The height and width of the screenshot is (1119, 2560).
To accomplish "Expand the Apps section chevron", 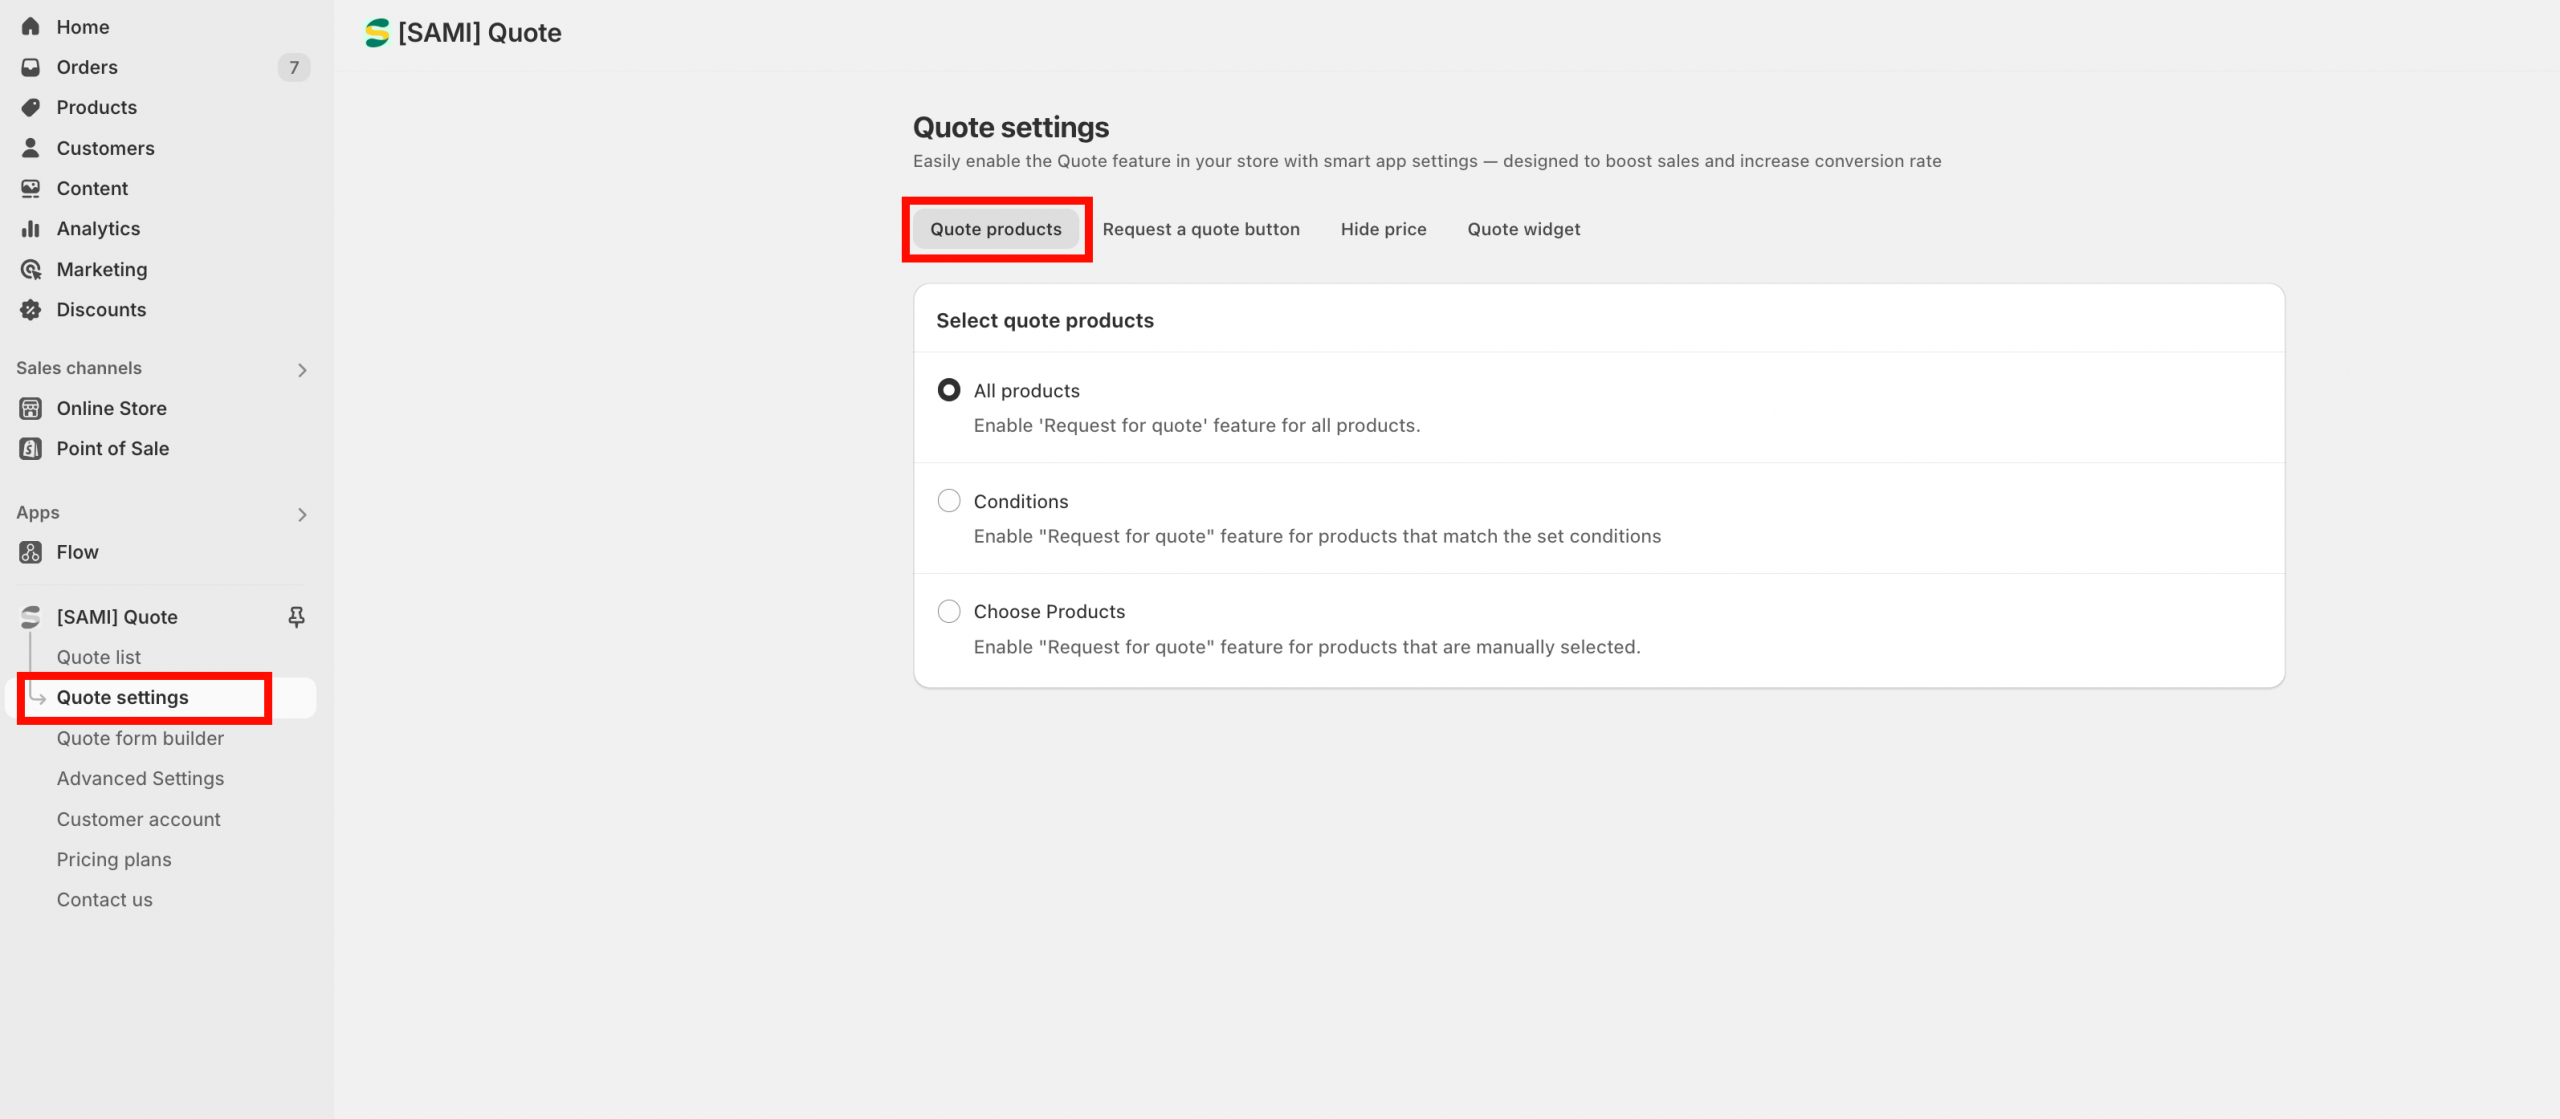I will click(302, 514).
